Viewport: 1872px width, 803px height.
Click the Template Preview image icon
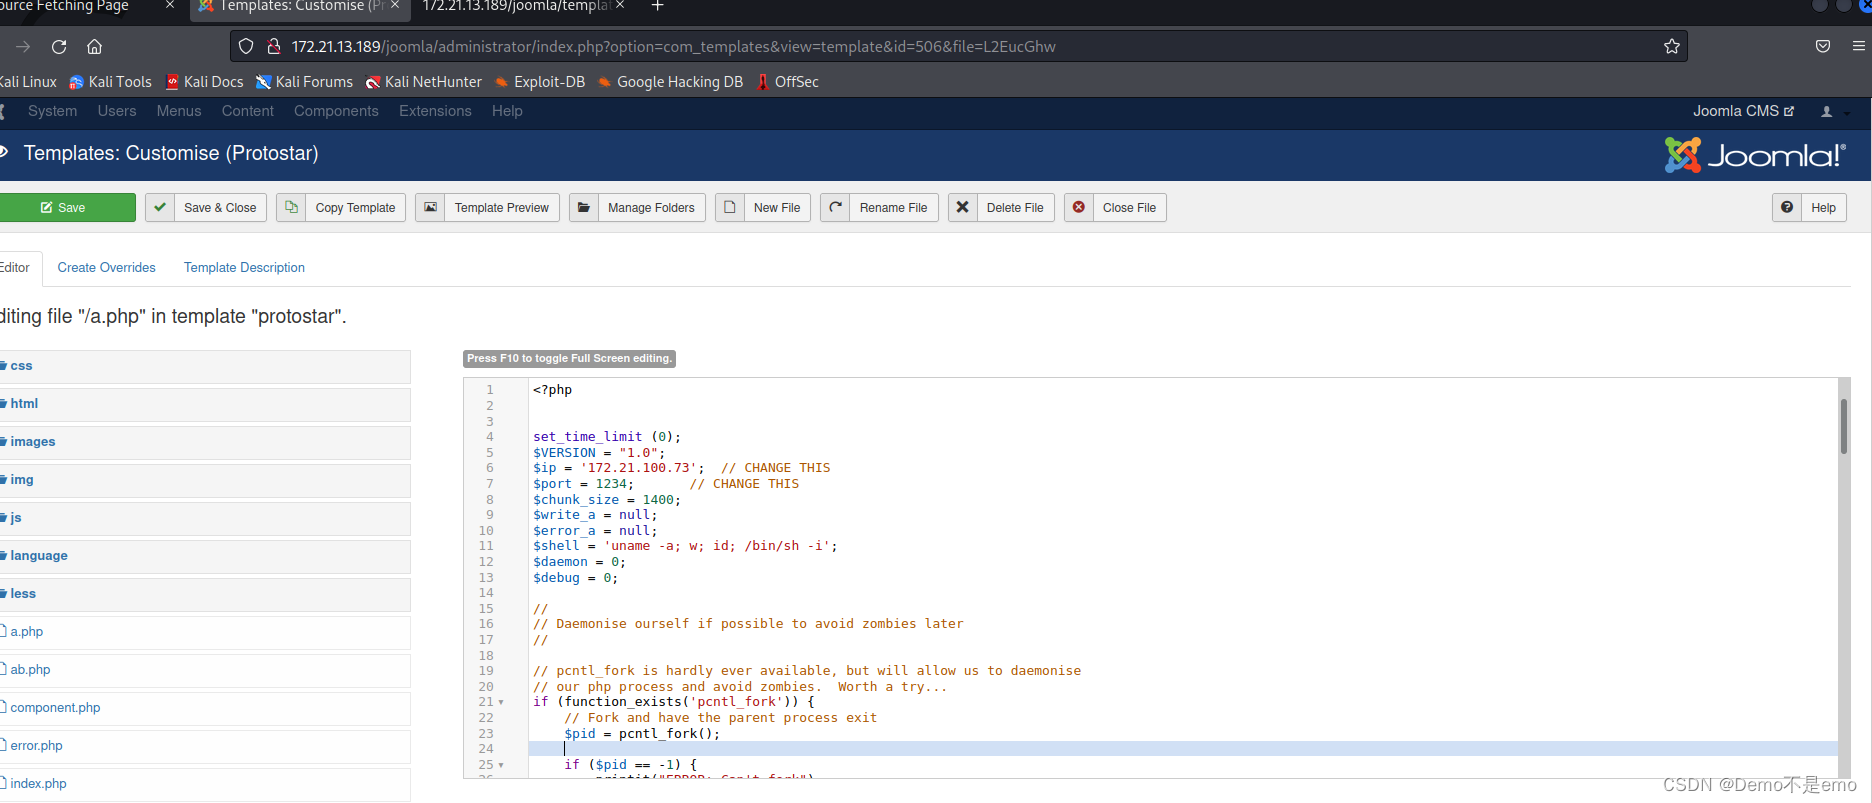(430, 208)
